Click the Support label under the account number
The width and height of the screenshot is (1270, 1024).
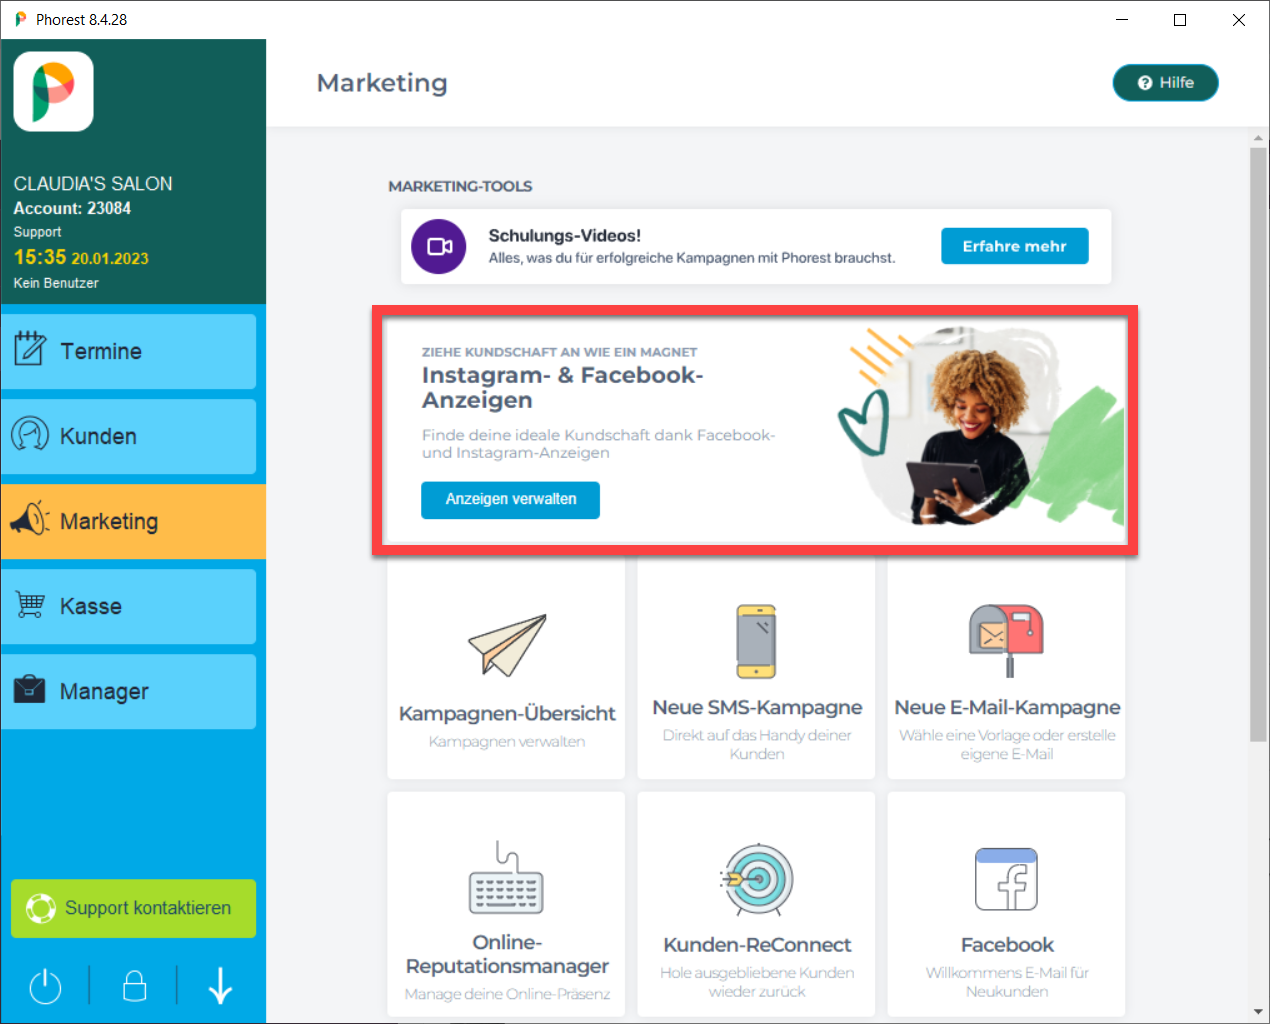(37, 232)
